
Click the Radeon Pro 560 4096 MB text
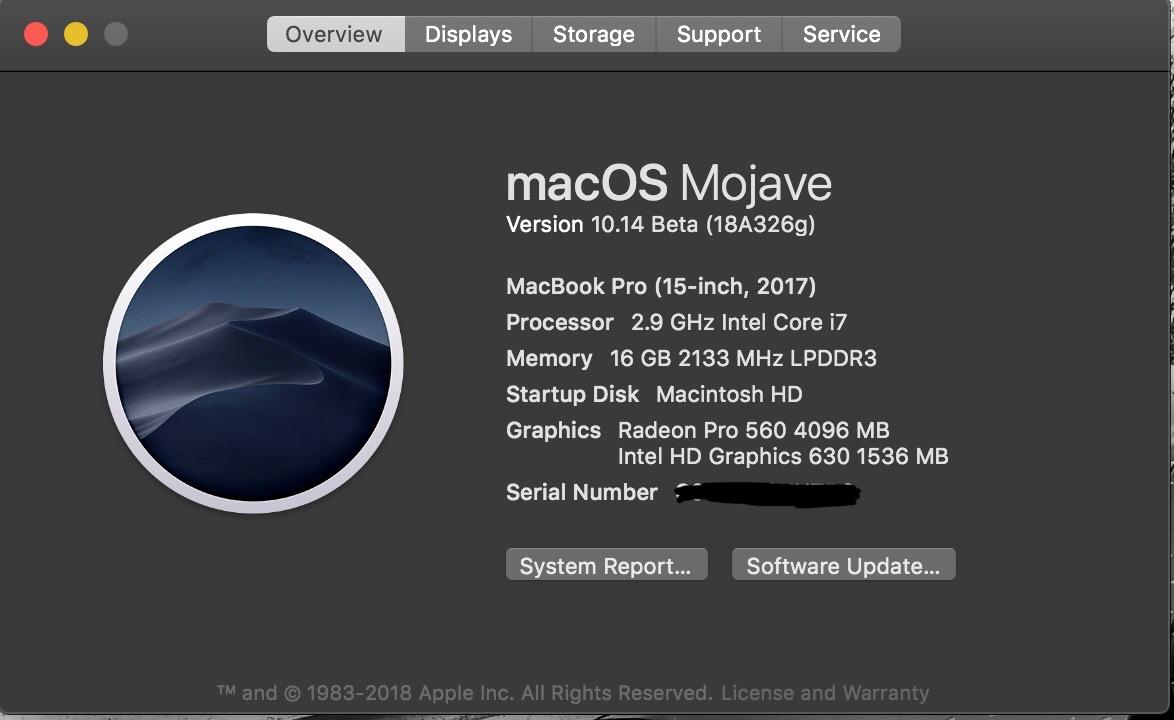pyautogui.click(x=753, y=430)
